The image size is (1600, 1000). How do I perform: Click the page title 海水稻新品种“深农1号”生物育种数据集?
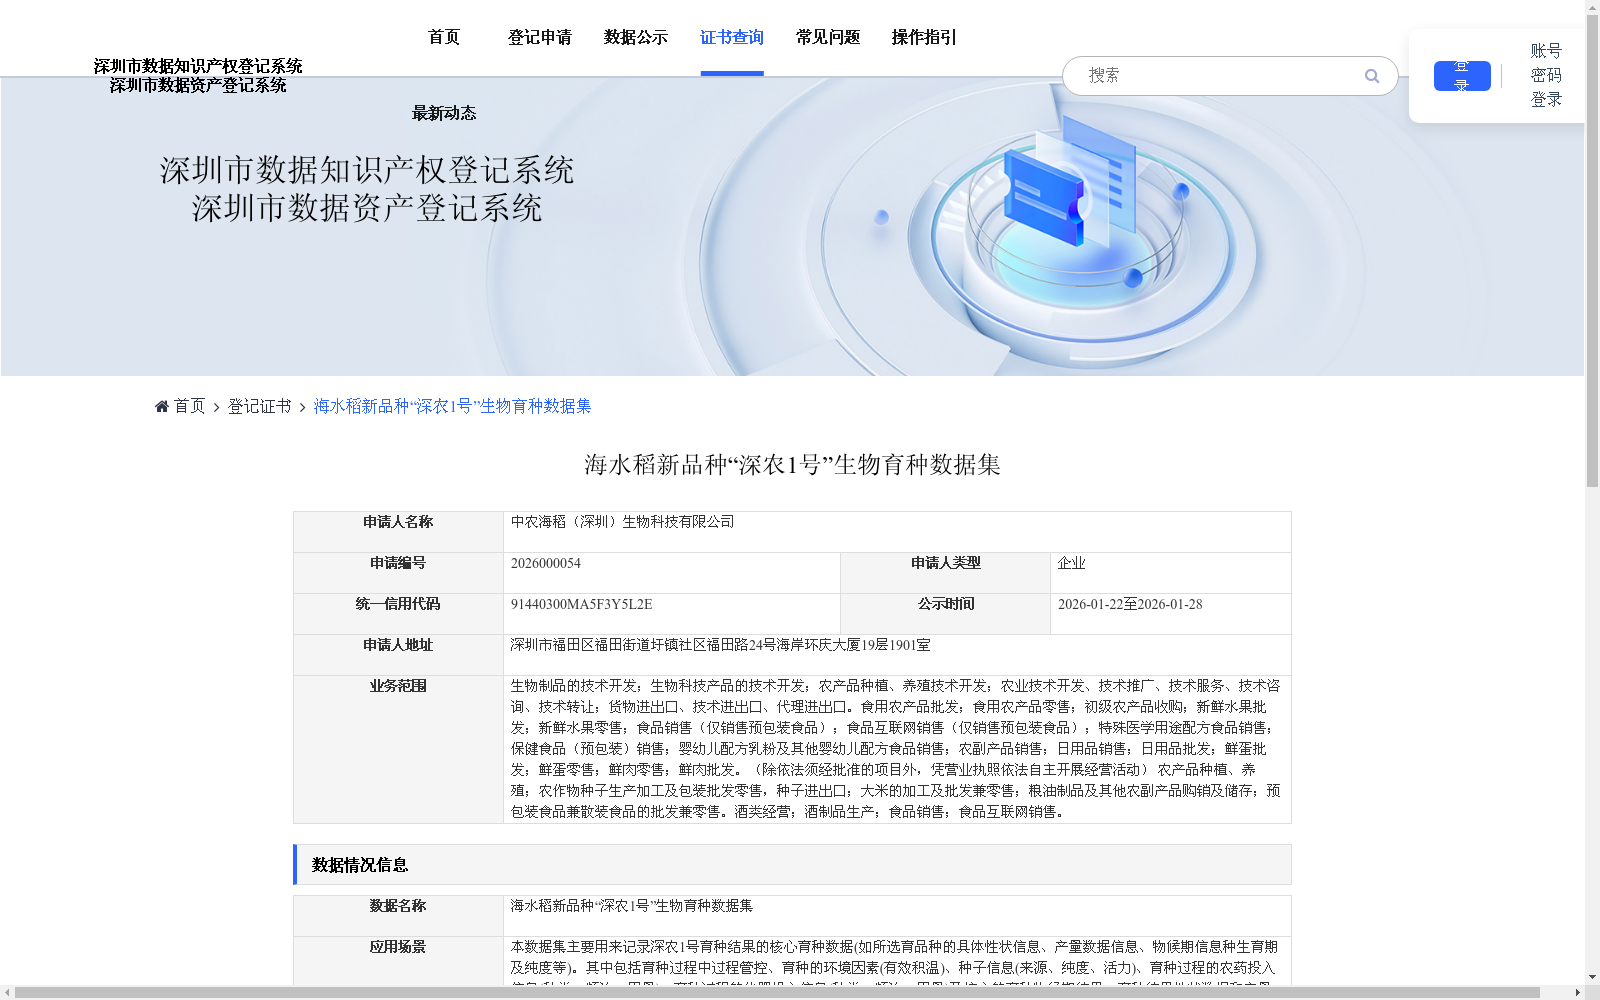(x=792, y=465)
